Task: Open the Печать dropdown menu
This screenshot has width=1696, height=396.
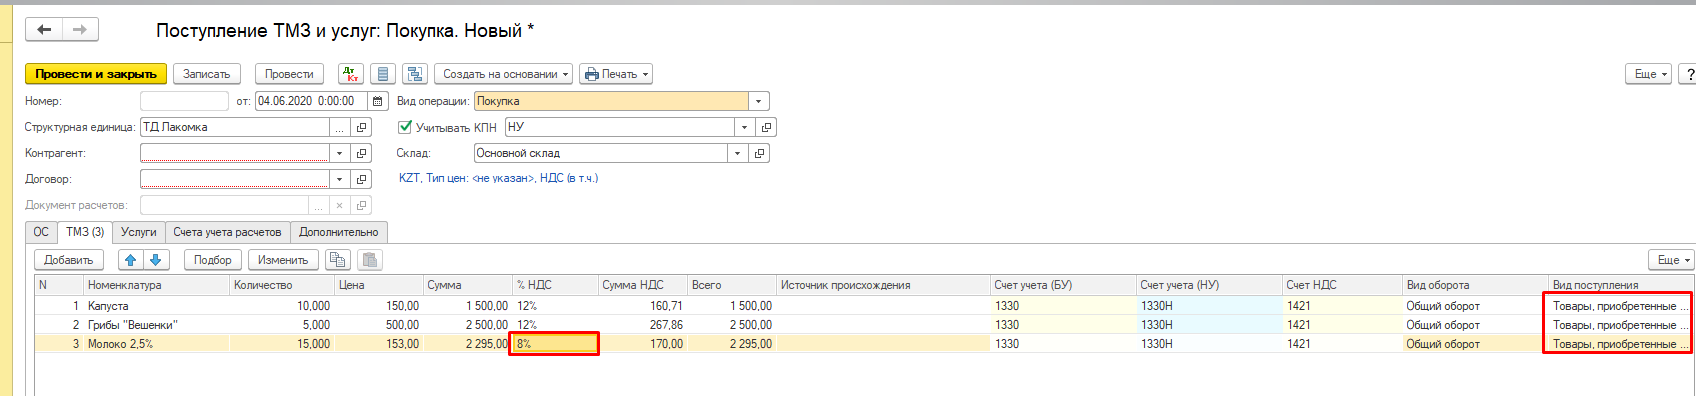Action: pos(616,74)
